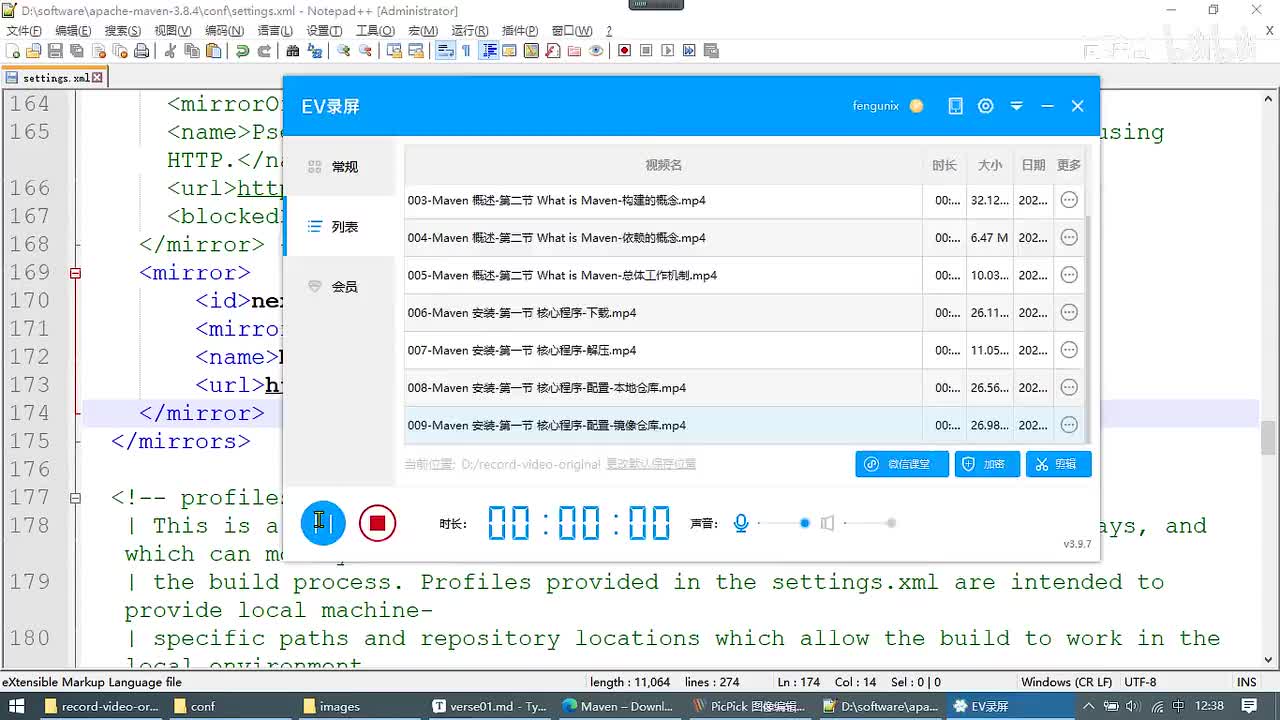The height and width of the screenshot is (720, 1280).
Task: Select the 005-Maven 总体工作机制.mp4 row
Action: (744, 275)
